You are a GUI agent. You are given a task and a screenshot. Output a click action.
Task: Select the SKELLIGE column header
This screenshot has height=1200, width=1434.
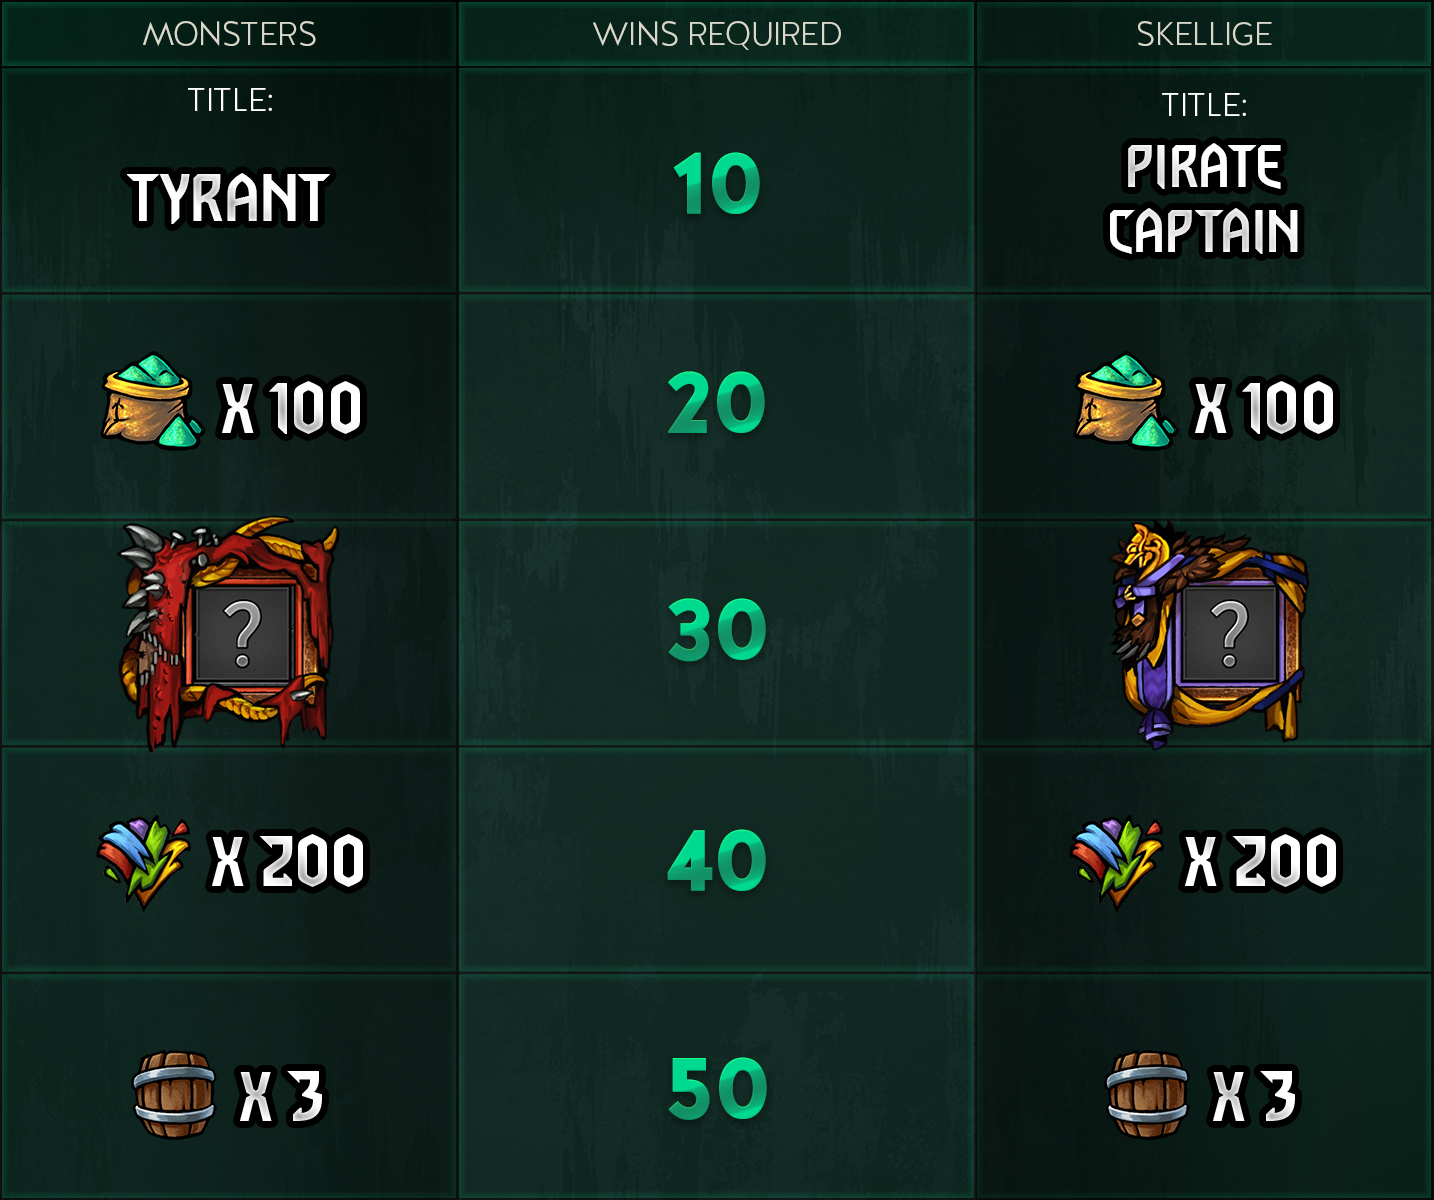coord(1204,34)
